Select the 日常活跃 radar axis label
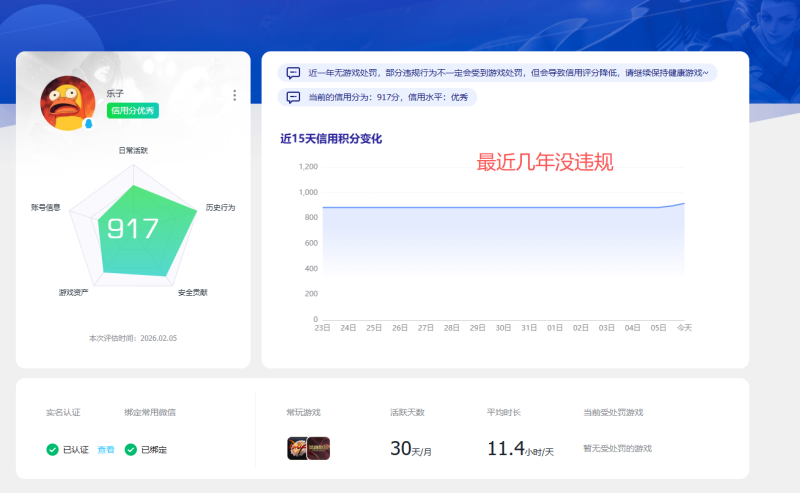This screenshot has width=800, height=493. (x=133, y=150)
